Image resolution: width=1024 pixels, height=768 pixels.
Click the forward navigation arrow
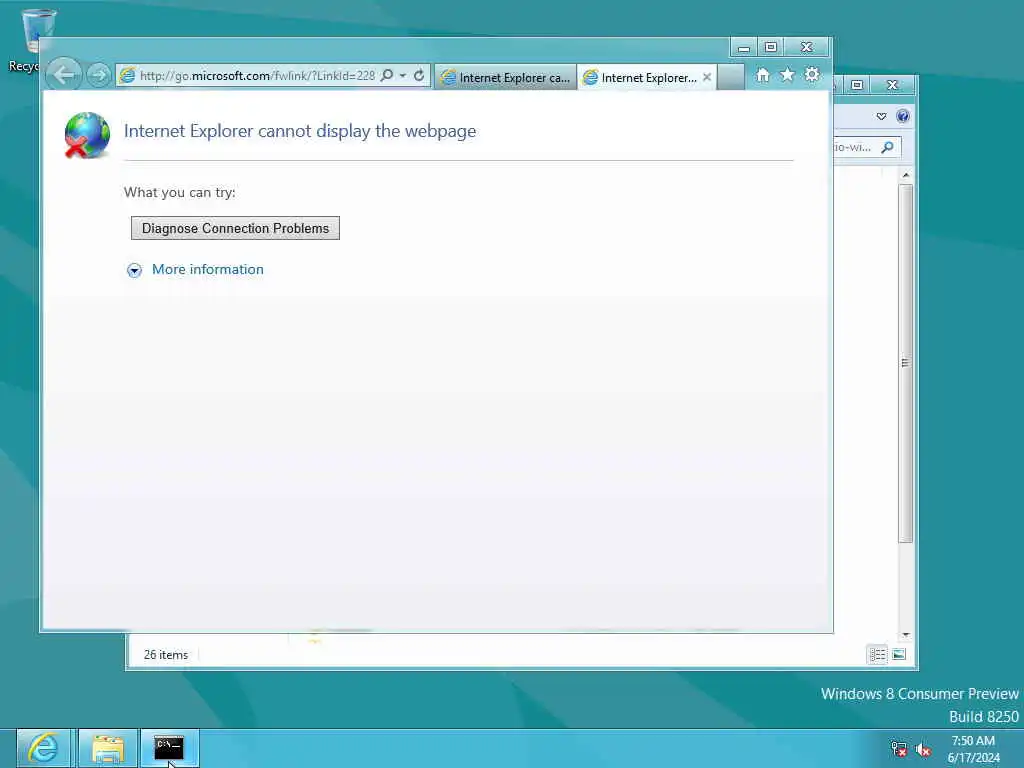click(x=99, y=76)
